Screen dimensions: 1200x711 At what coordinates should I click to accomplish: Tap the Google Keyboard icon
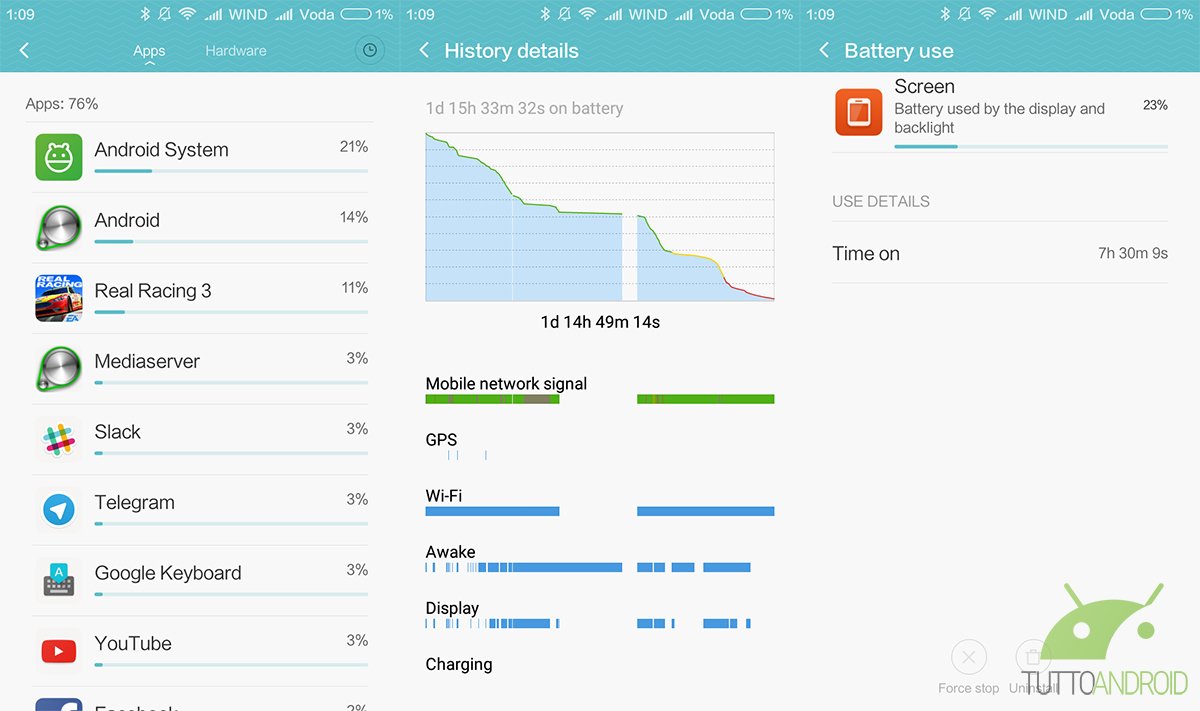(x=59, y=580)
